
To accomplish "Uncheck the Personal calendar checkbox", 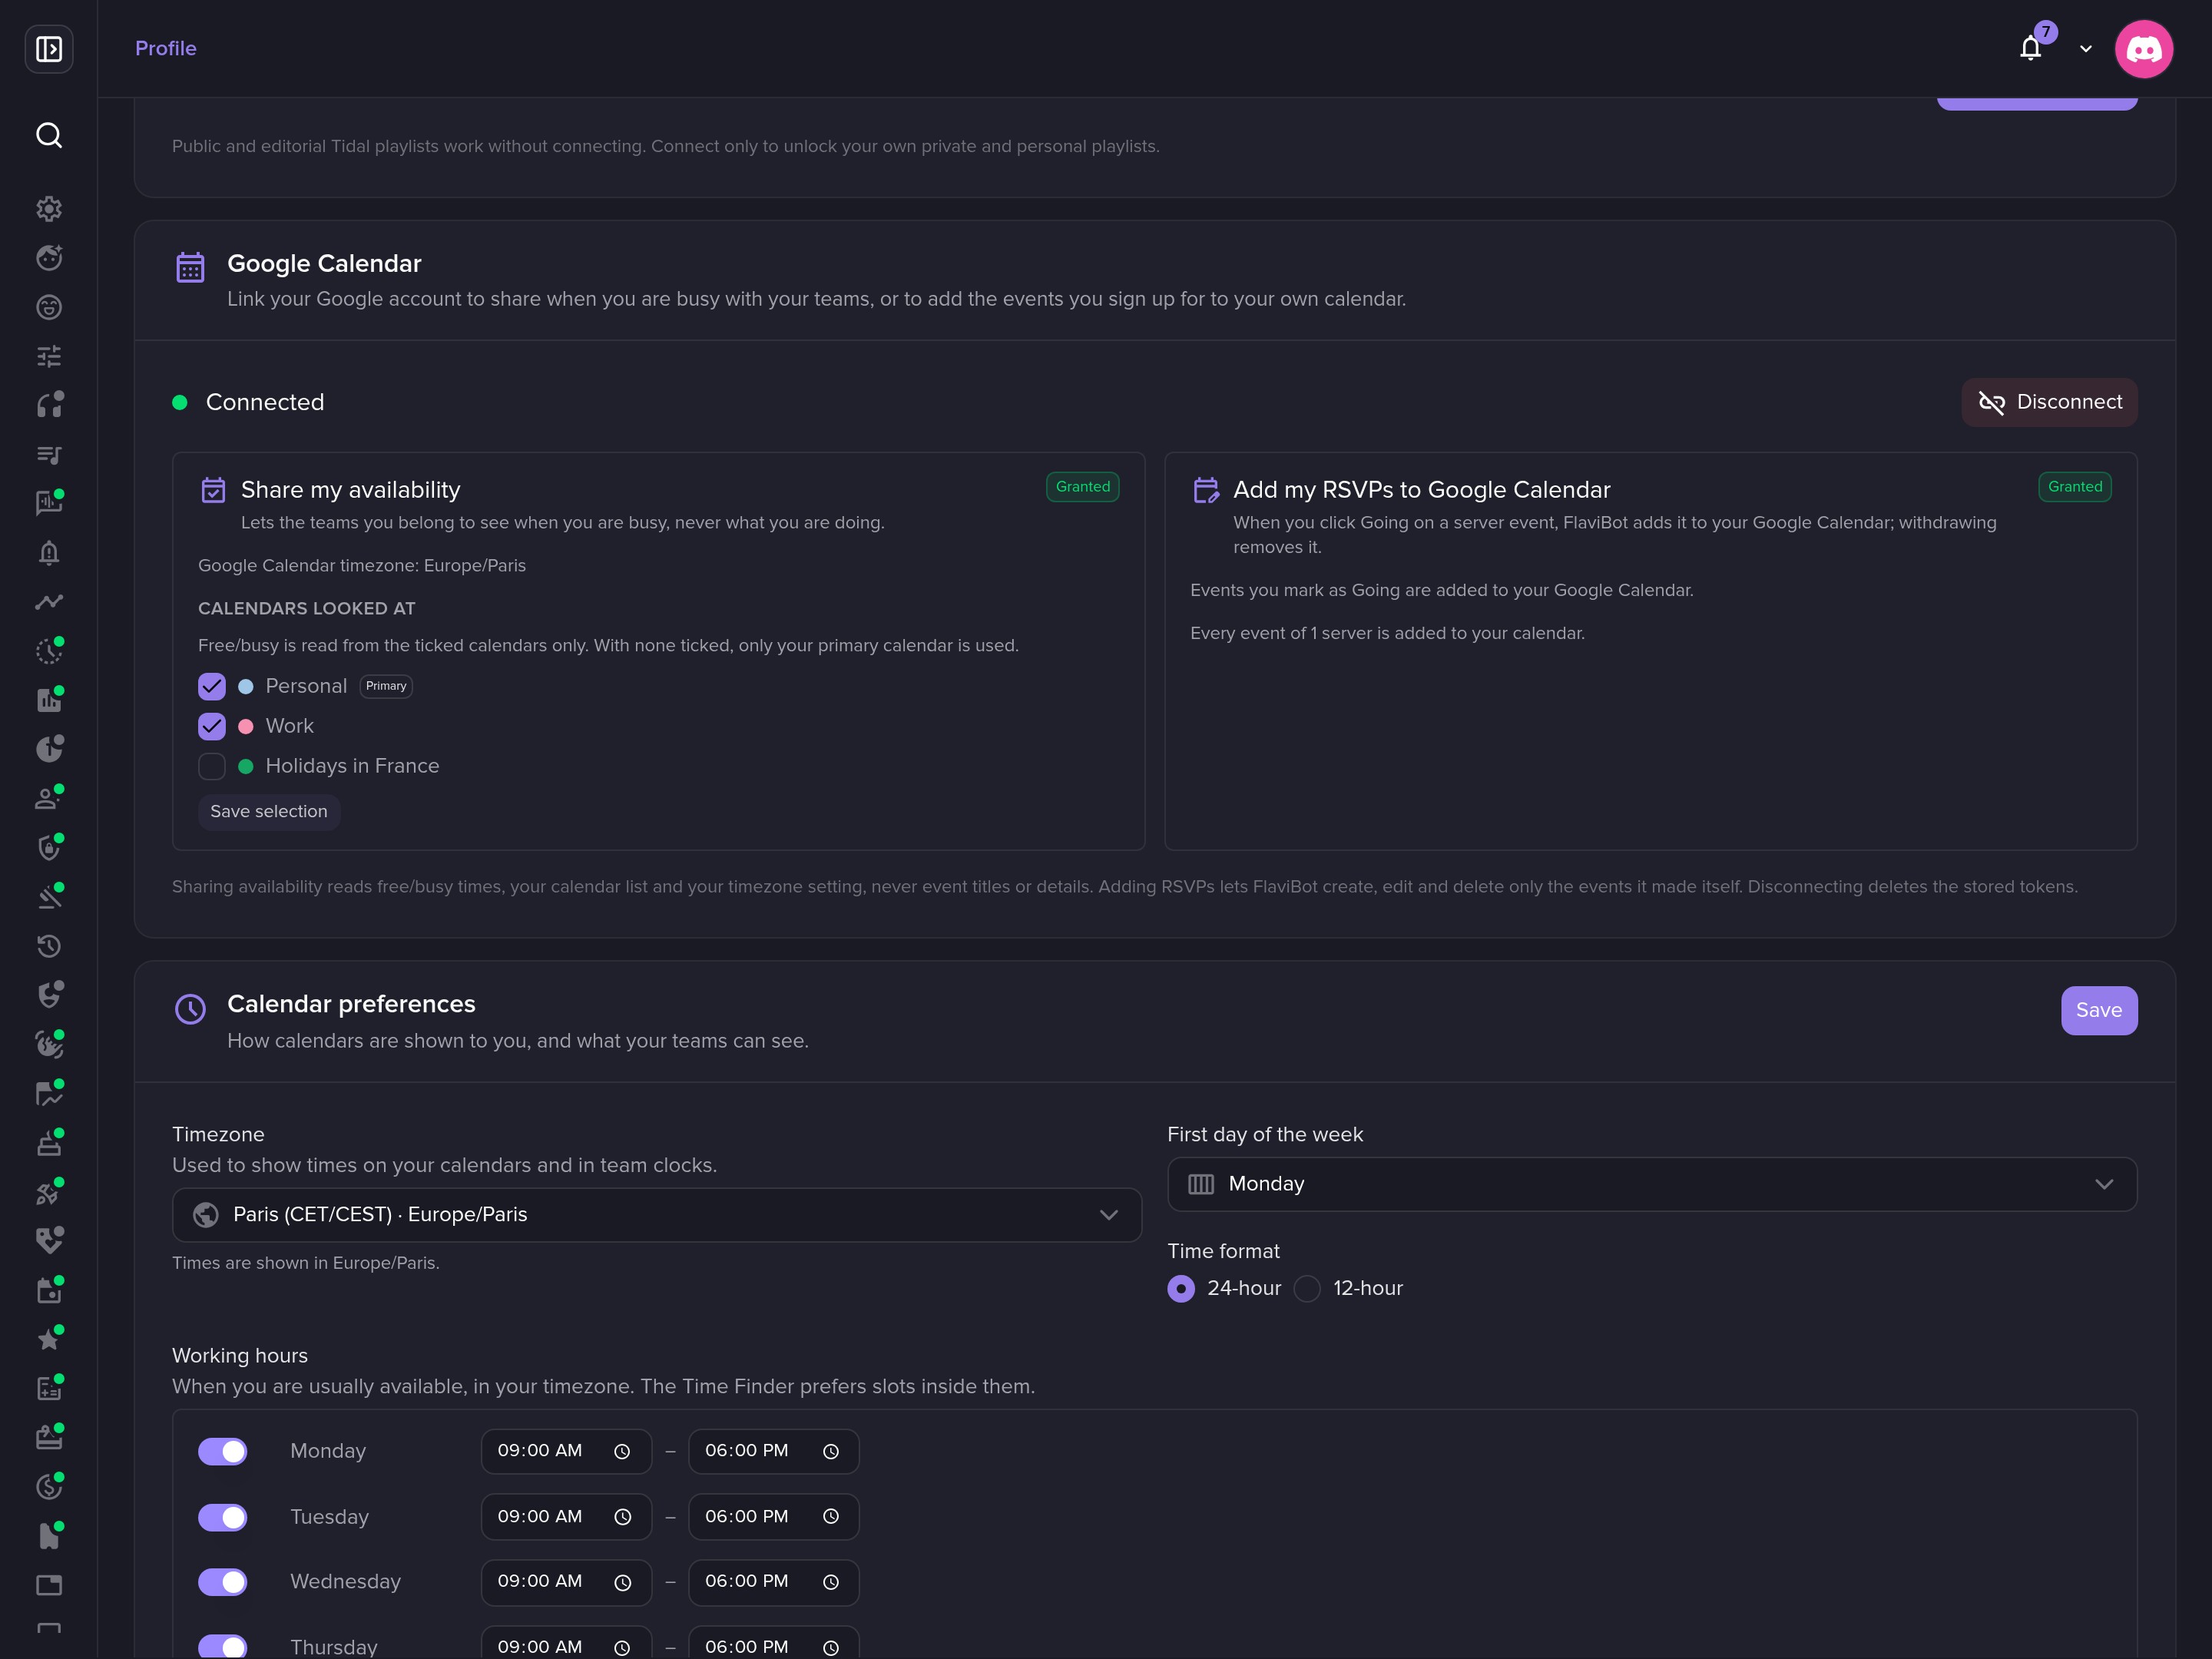I will 211,686.
